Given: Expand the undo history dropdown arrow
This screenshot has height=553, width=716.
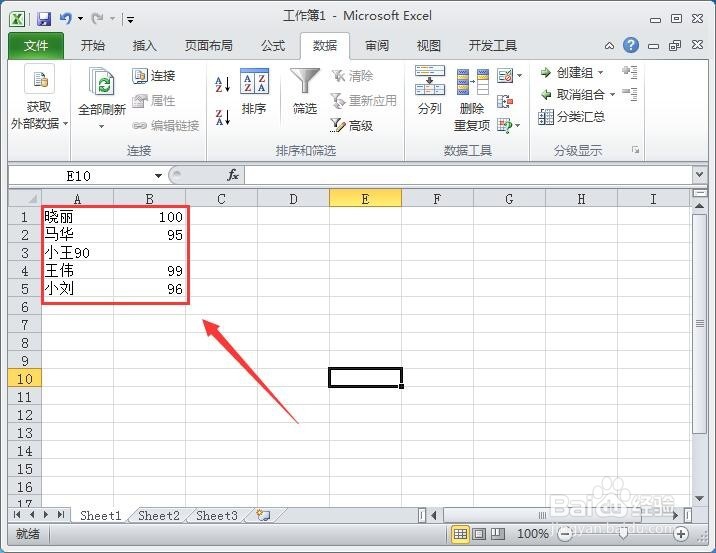Looking at the screenshot, I should tap(80, 19).
